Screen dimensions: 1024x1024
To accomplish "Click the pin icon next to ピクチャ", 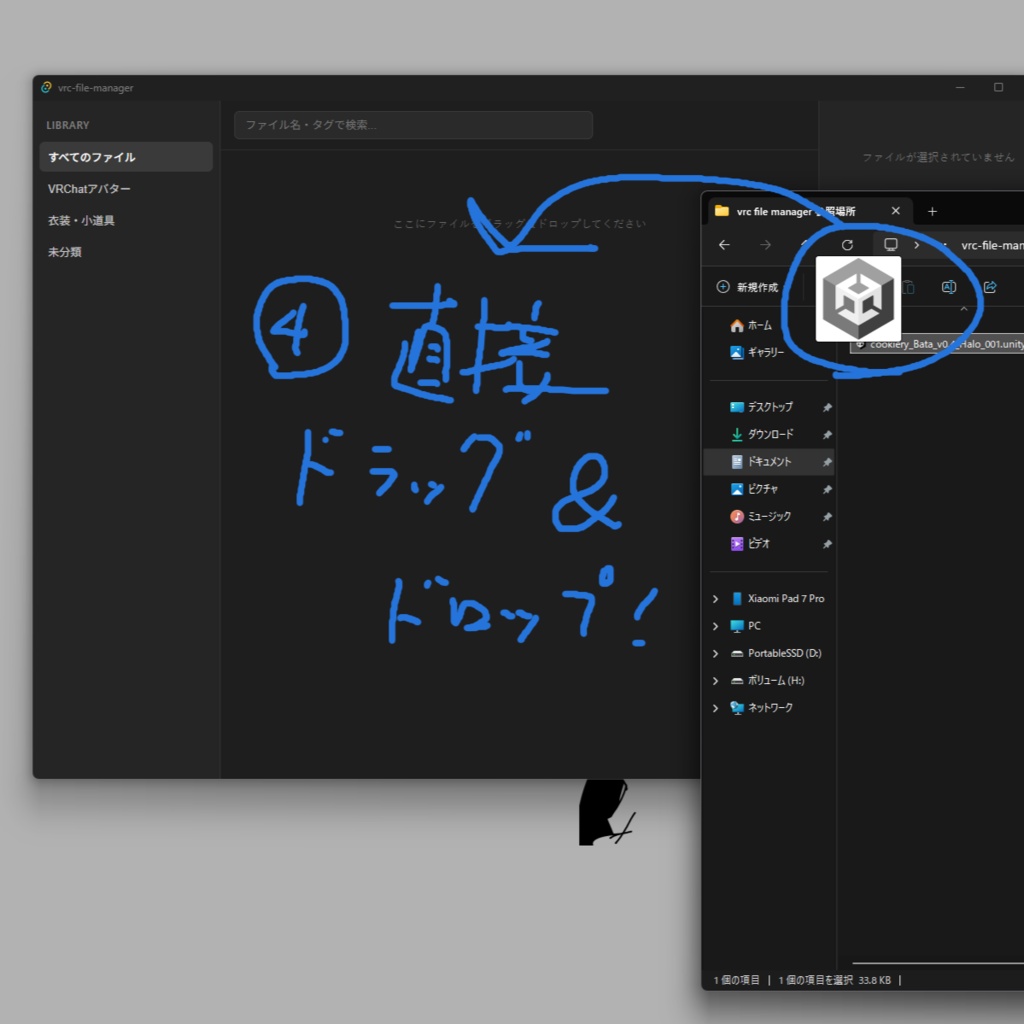I will click(827, 490).
